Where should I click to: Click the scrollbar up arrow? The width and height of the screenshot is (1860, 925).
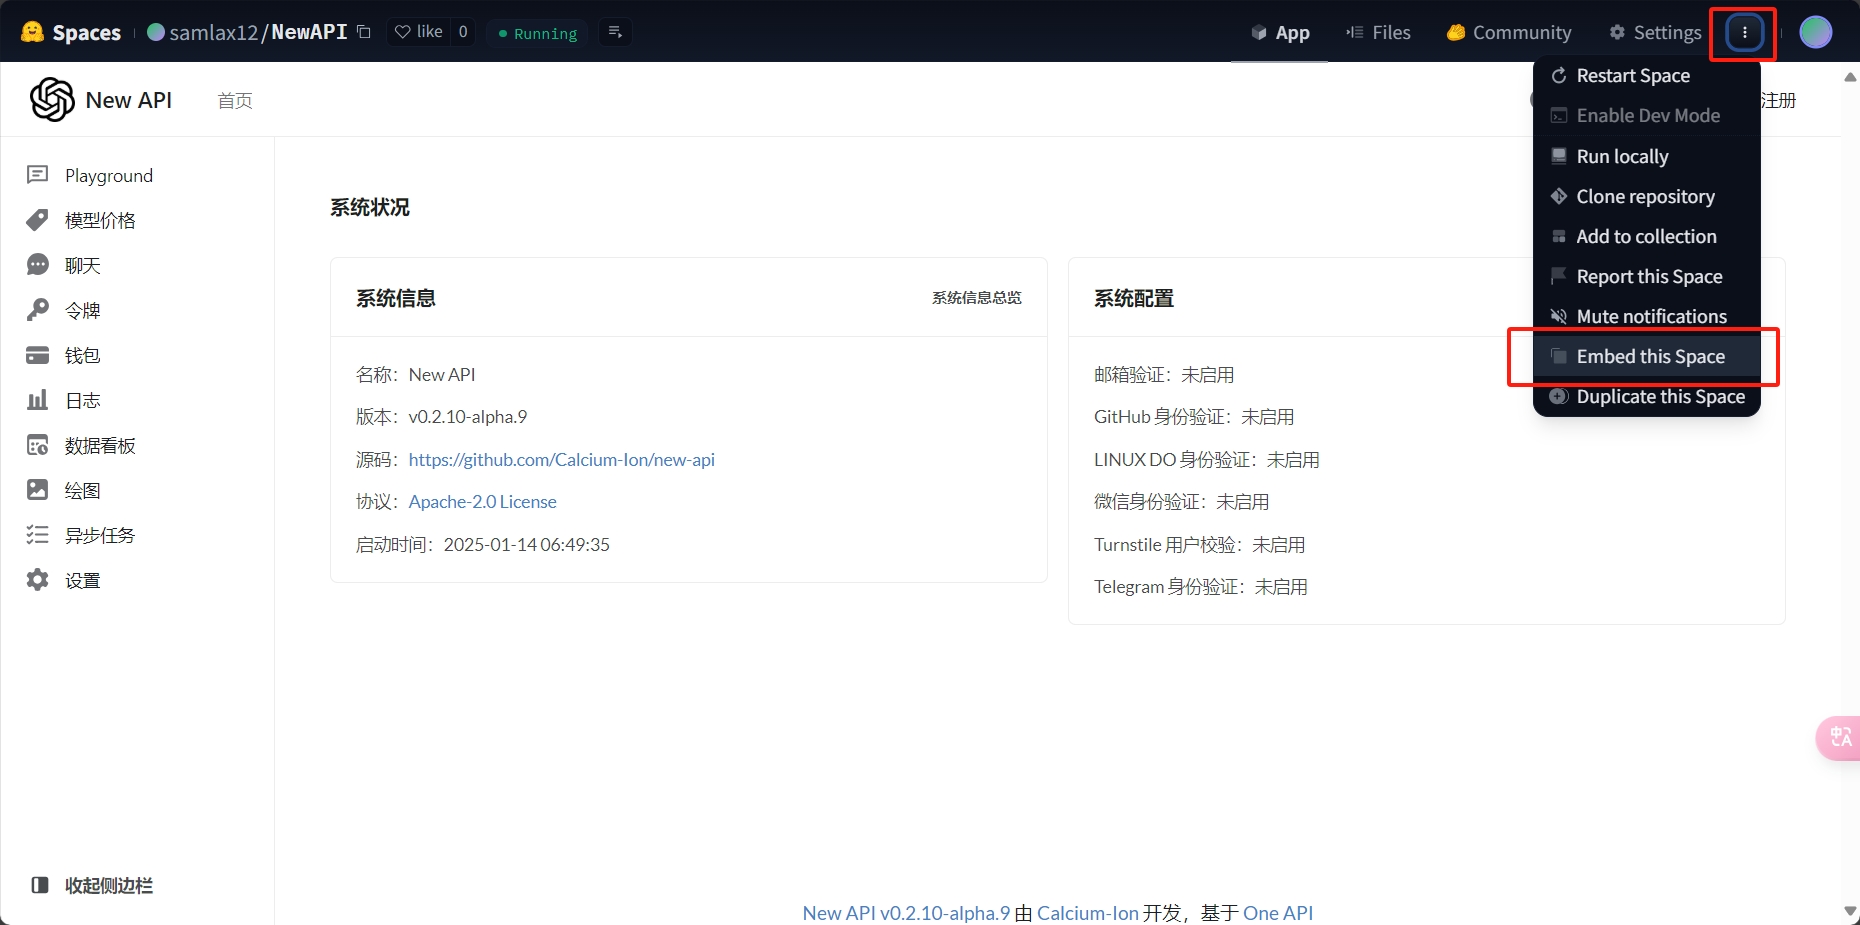point(1850,76)
